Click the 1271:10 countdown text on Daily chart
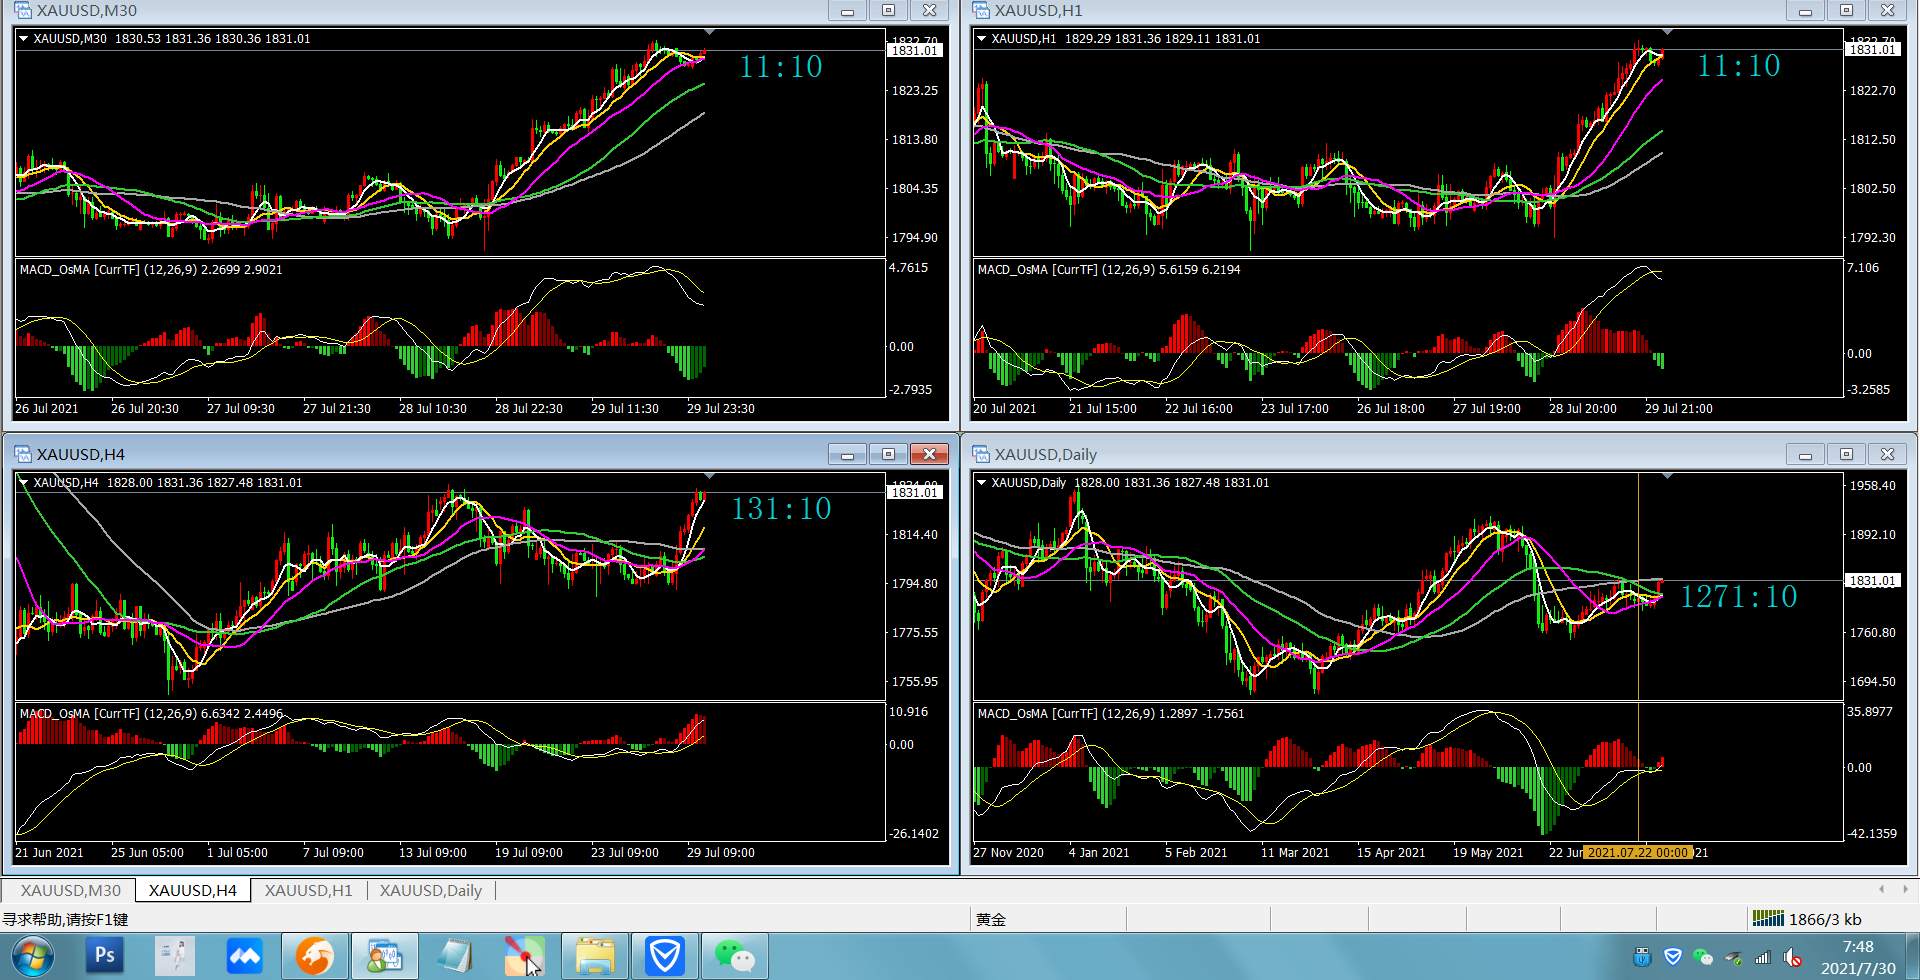The image size is (1920, 980). pyautogui.click(x=1738, y=597)
